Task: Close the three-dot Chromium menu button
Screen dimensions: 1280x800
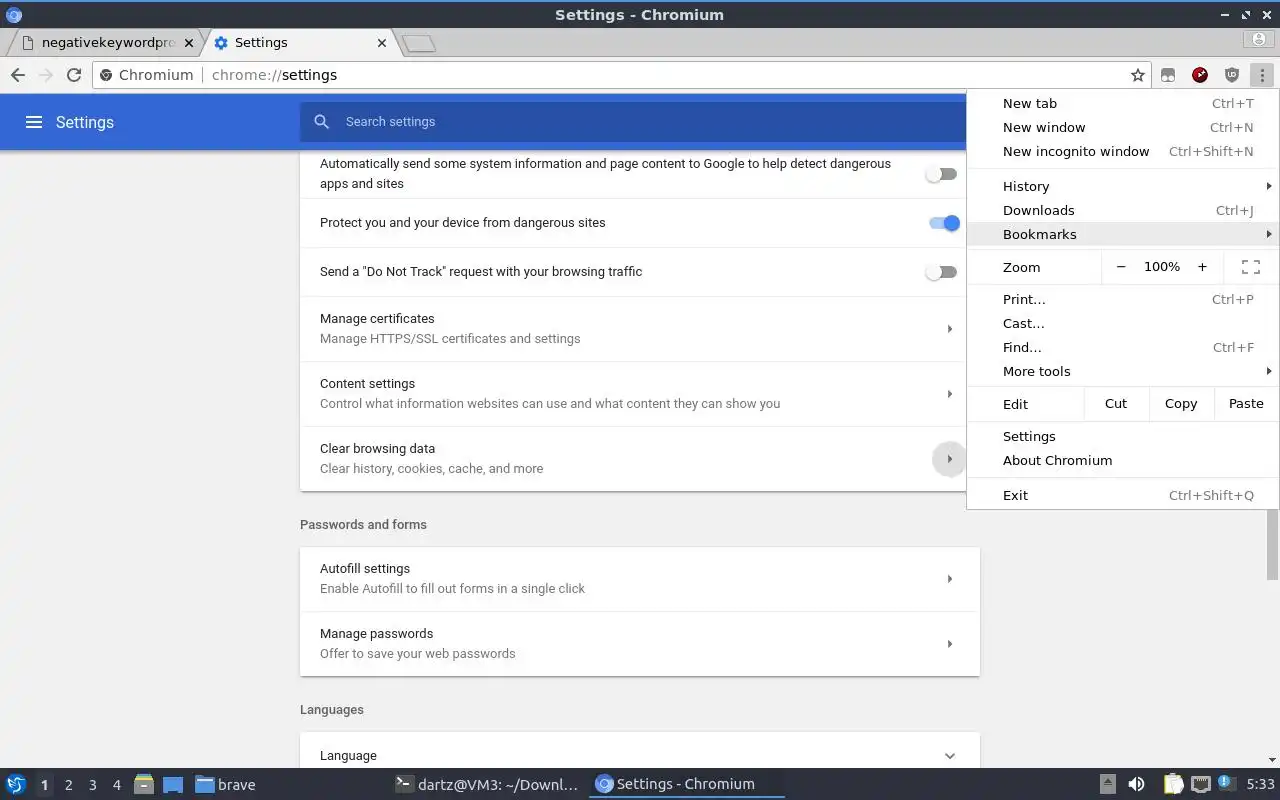Action: click(1262, 75)
